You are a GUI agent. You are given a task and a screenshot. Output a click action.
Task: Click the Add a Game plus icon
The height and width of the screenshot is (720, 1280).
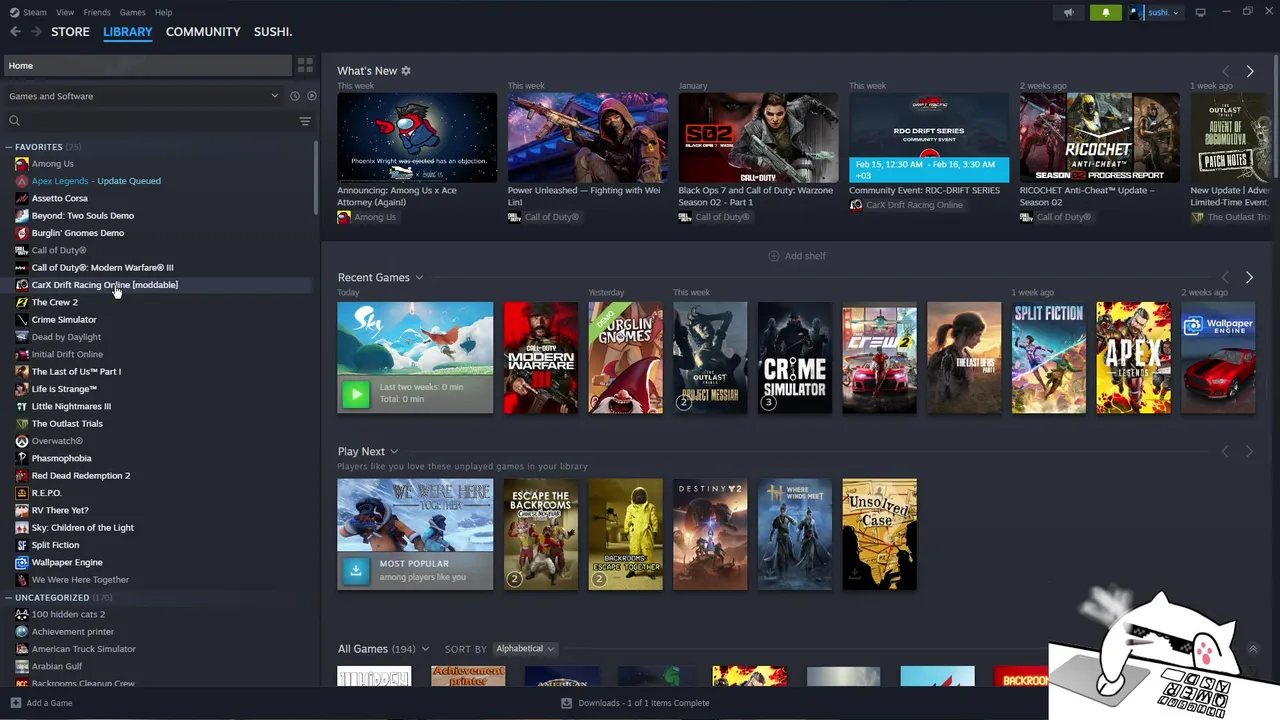[x=15, y=703]
